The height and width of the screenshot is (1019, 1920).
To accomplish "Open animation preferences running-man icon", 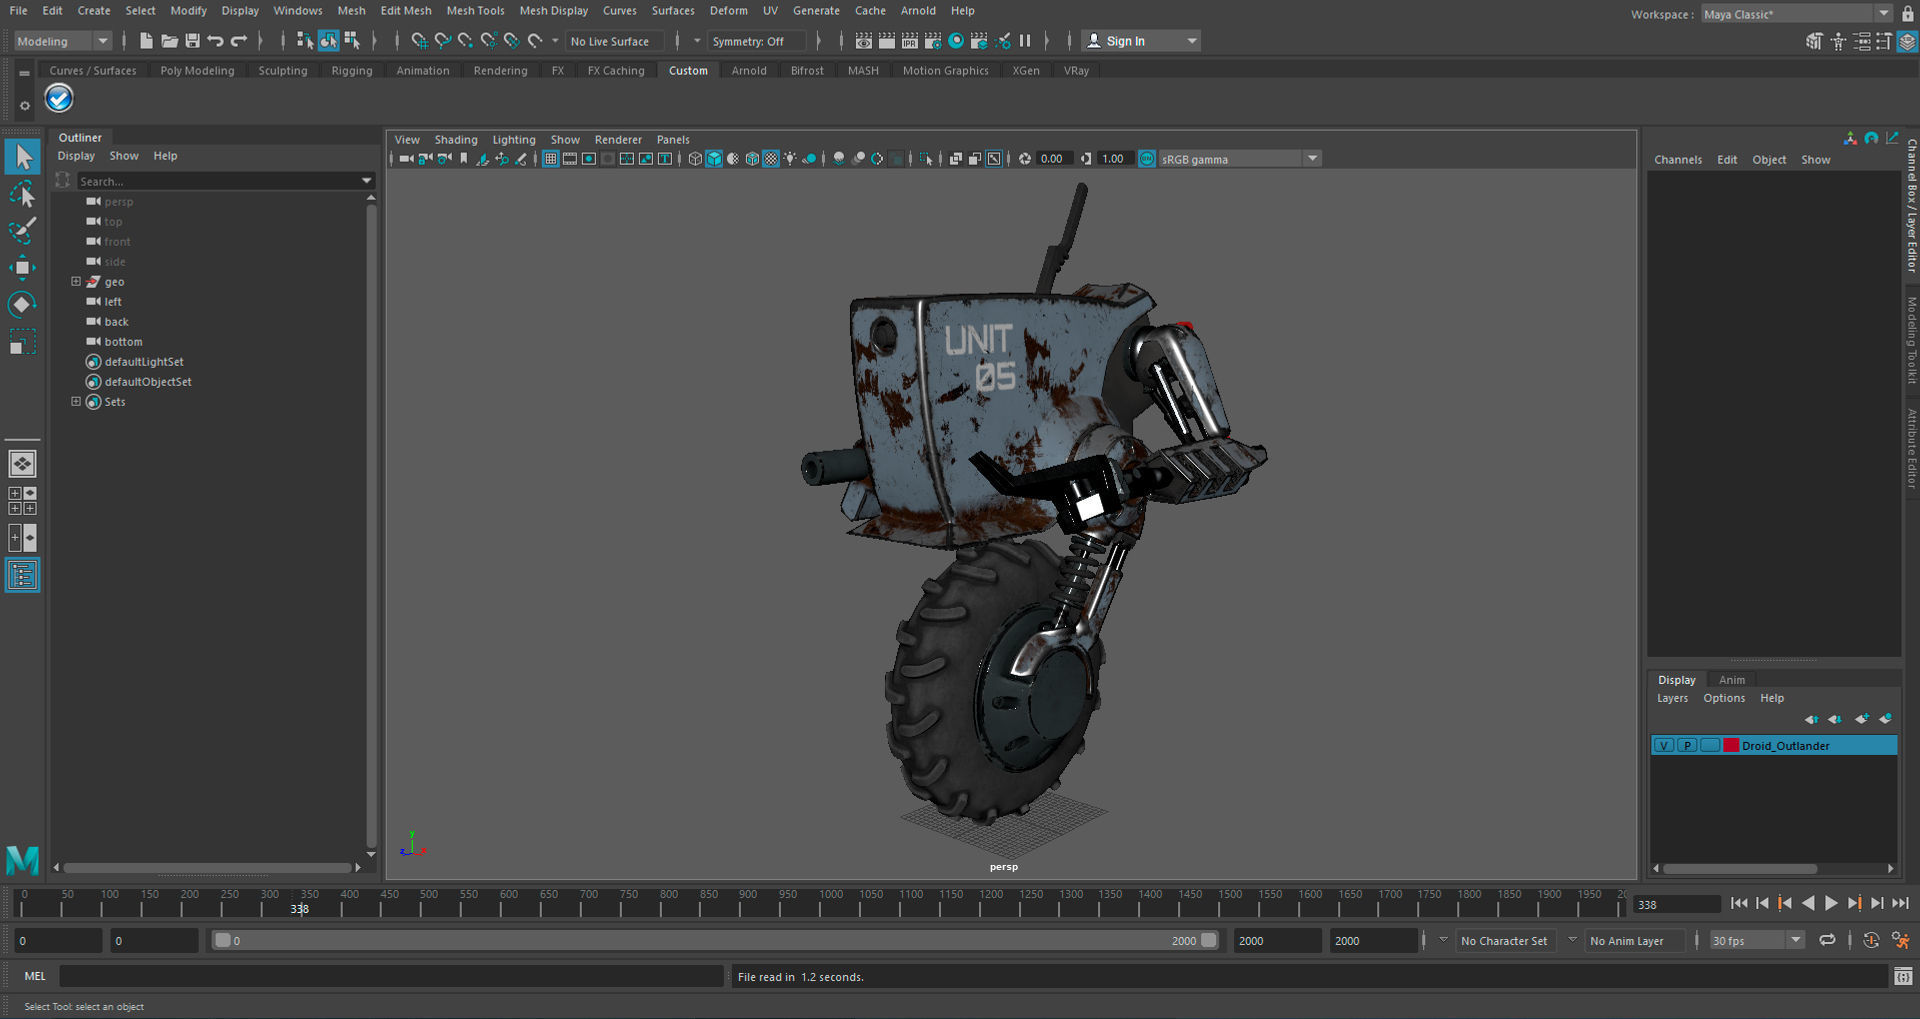I will (1900, 940).
